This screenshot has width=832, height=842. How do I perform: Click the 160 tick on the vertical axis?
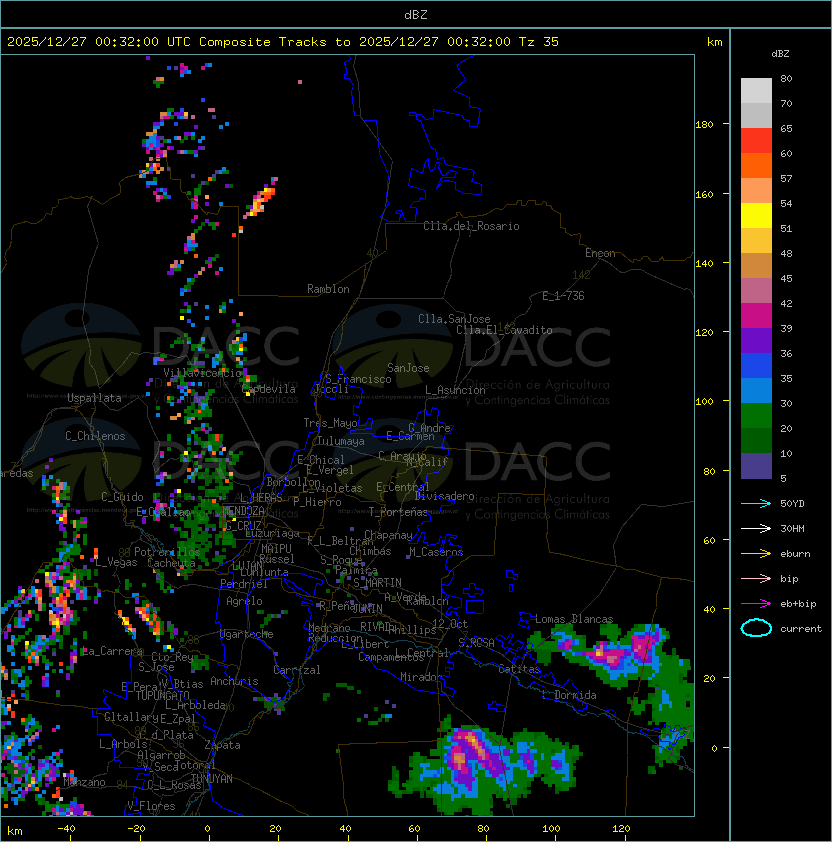pos(704,194)
